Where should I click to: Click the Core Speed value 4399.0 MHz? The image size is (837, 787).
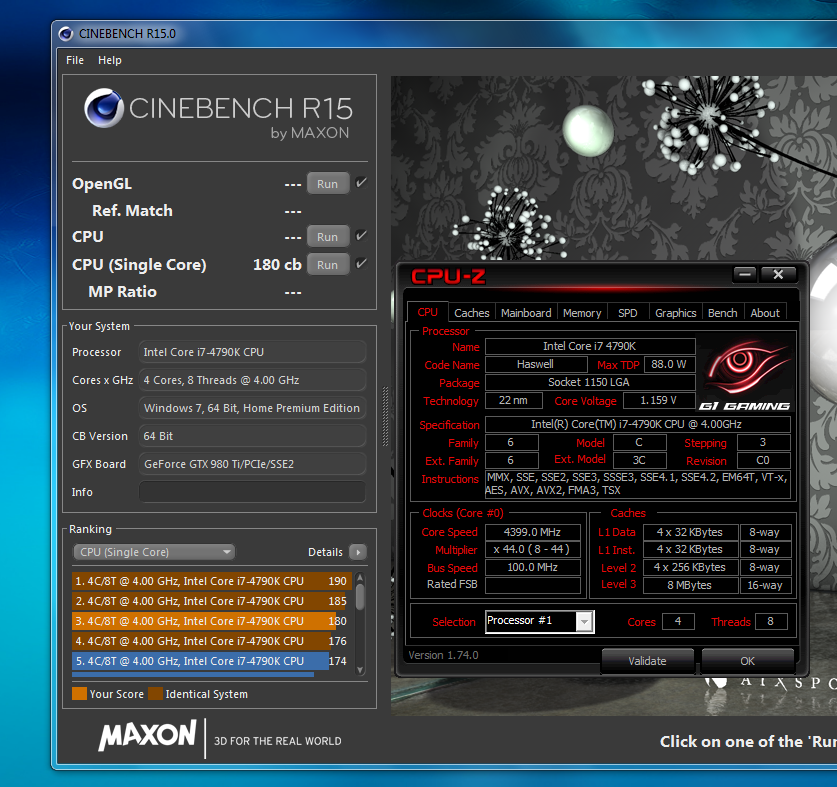(x=532, y=532)
